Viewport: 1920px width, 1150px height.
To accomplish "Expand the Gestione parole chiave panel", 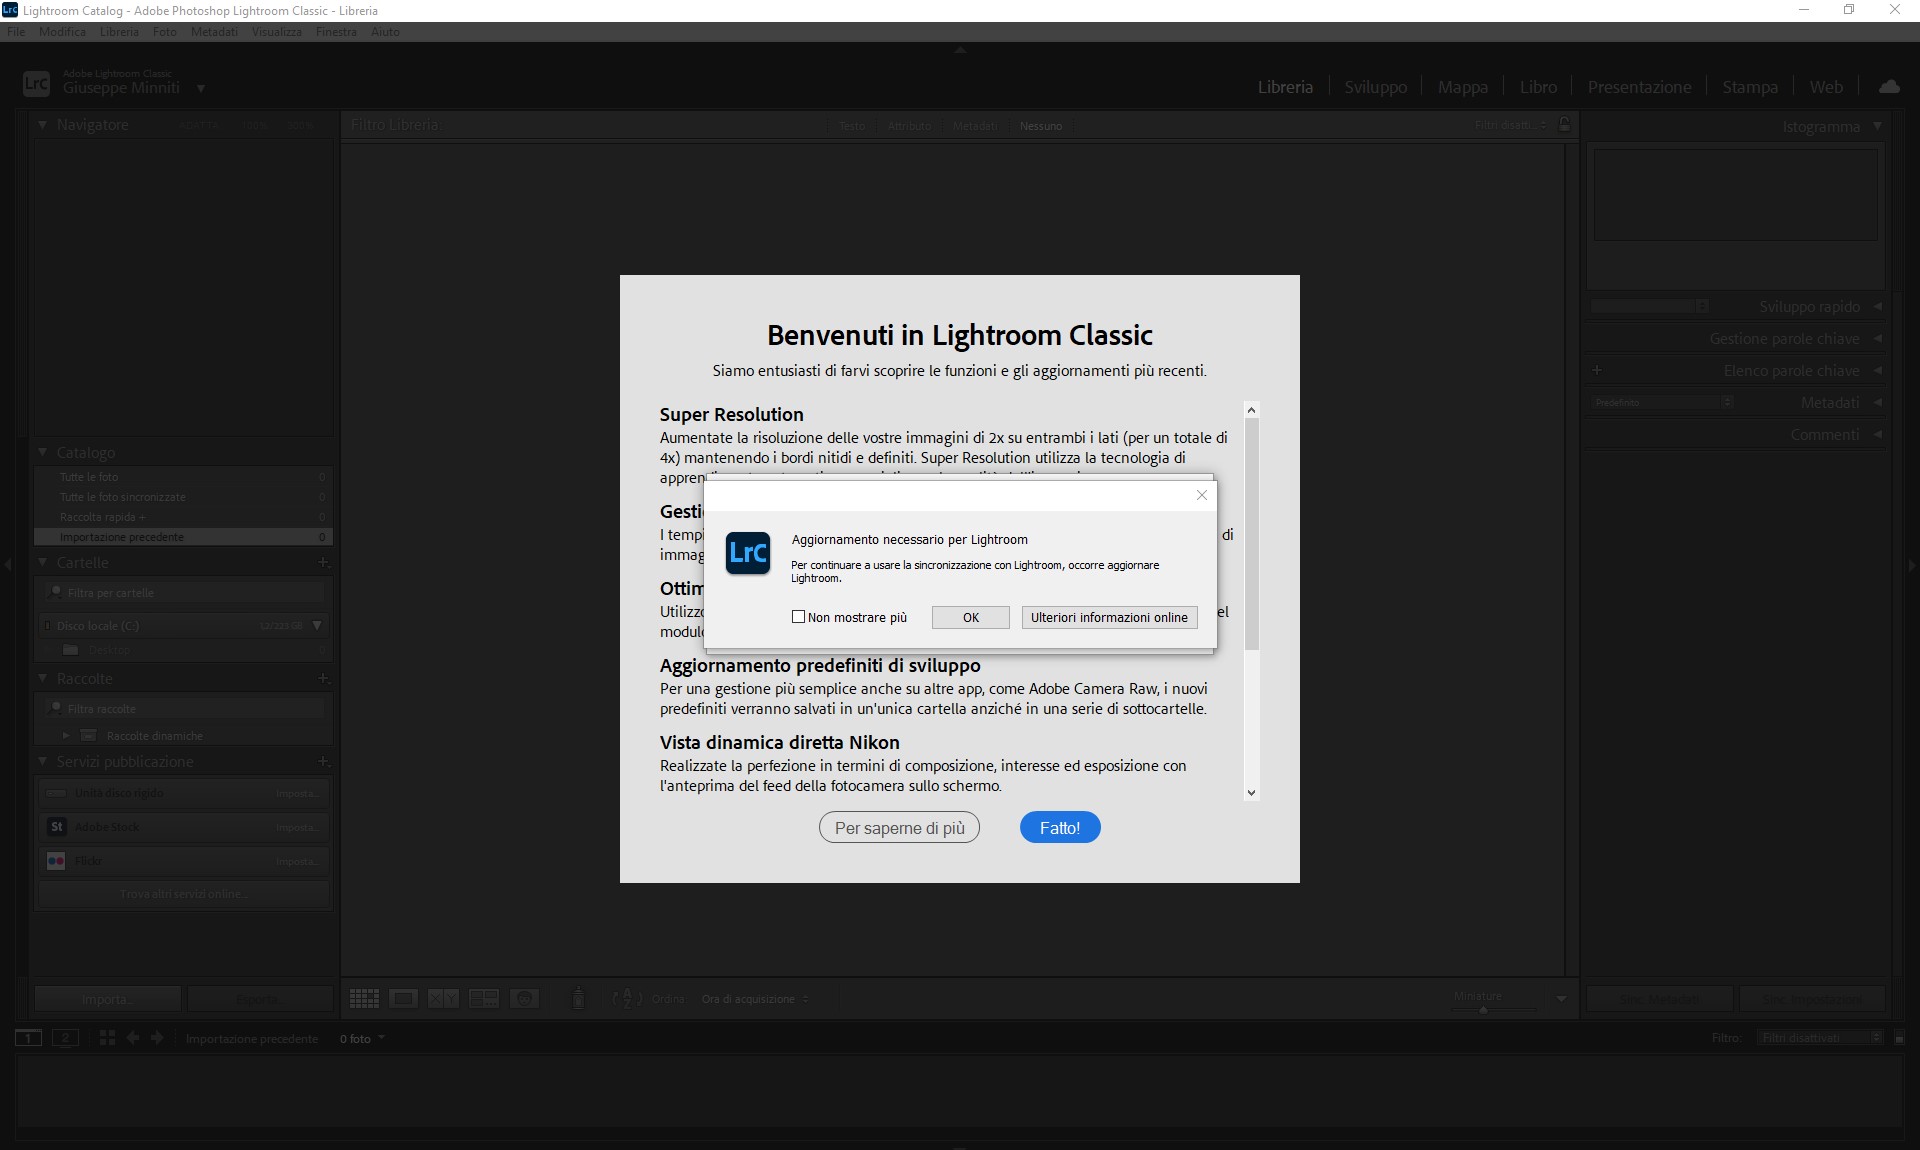I will (1877, 338).
